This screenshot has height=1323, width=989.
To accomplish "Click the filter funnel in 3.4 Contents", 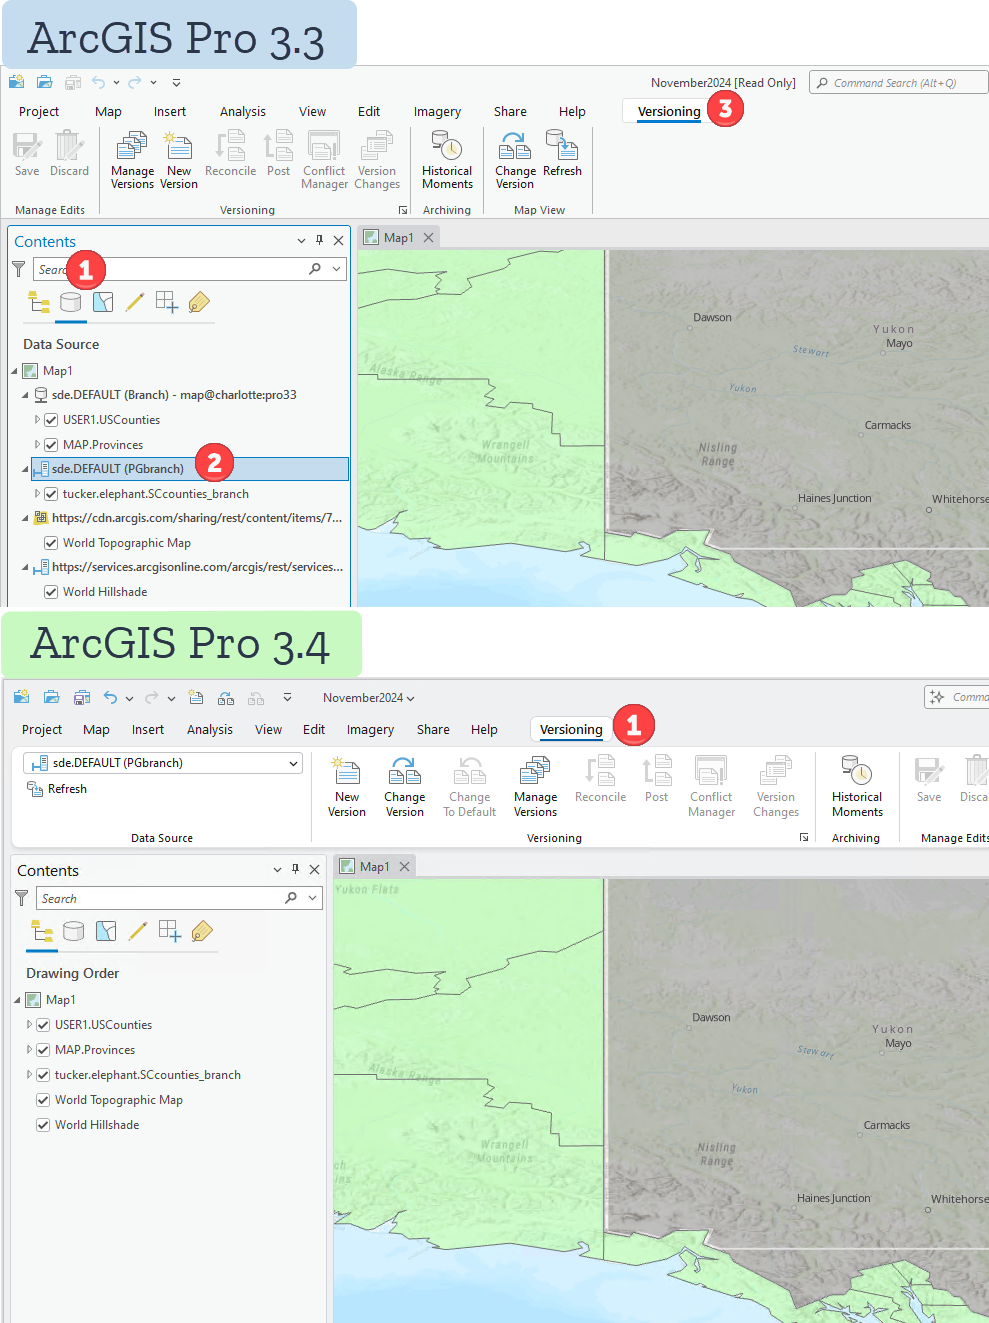I will tap(21, 898).
